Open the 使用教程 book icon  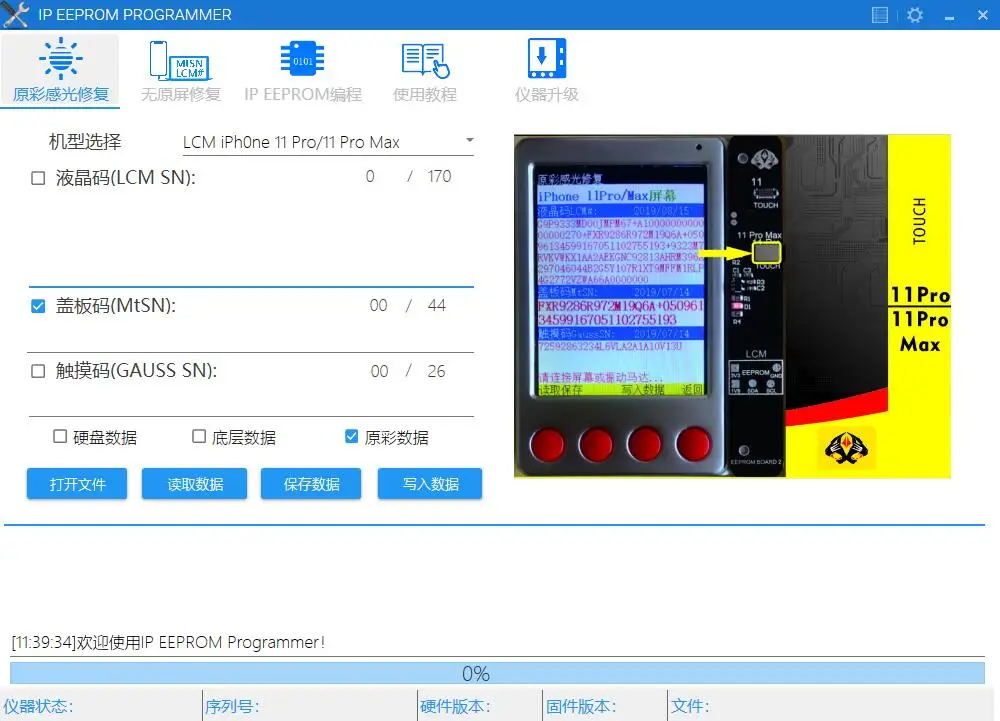point(425,61)
